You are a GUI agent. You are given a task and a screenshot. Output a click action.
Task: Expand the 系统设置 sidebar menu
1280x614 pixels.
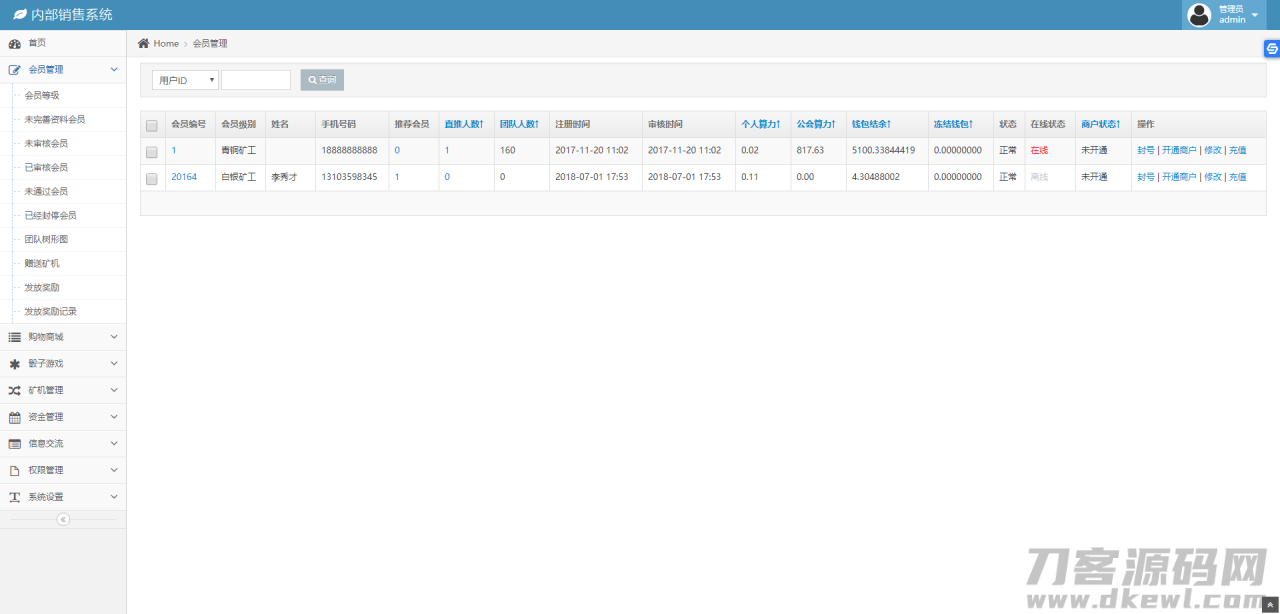coord(63,497)
